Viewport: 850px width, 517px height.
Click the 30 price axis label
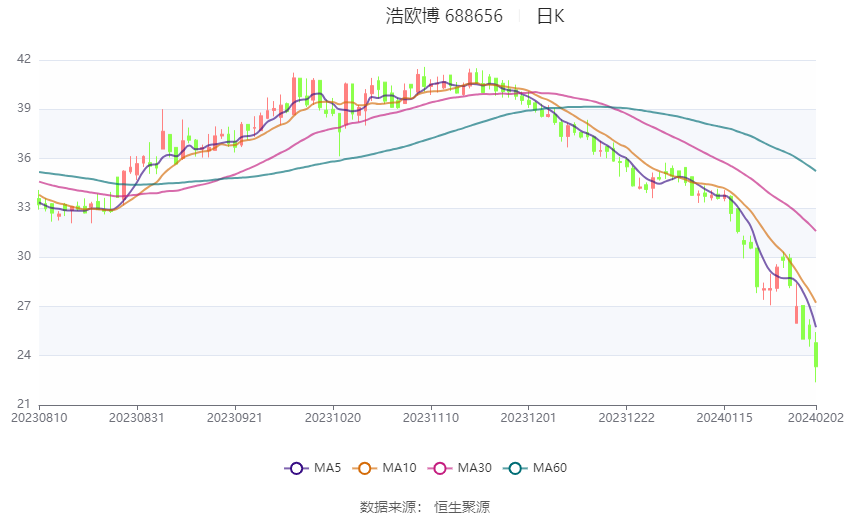(24, 256)
